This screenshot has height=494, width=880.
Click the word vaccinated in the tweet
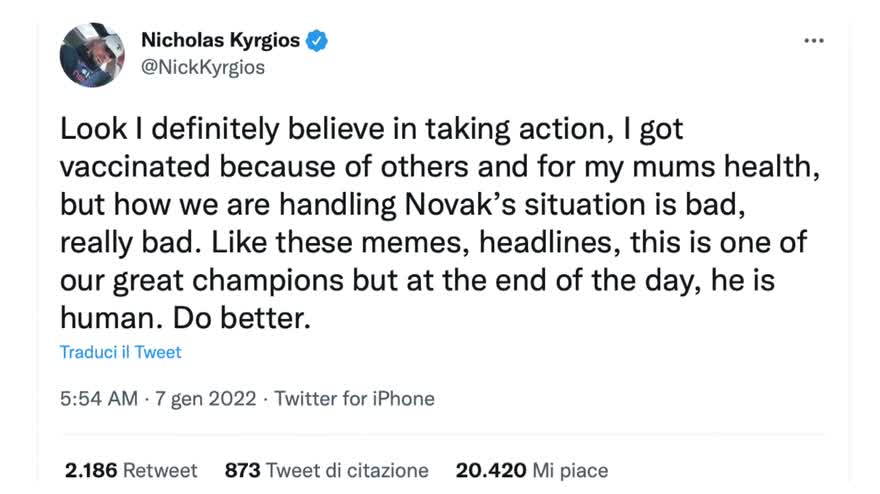[135, 167]
